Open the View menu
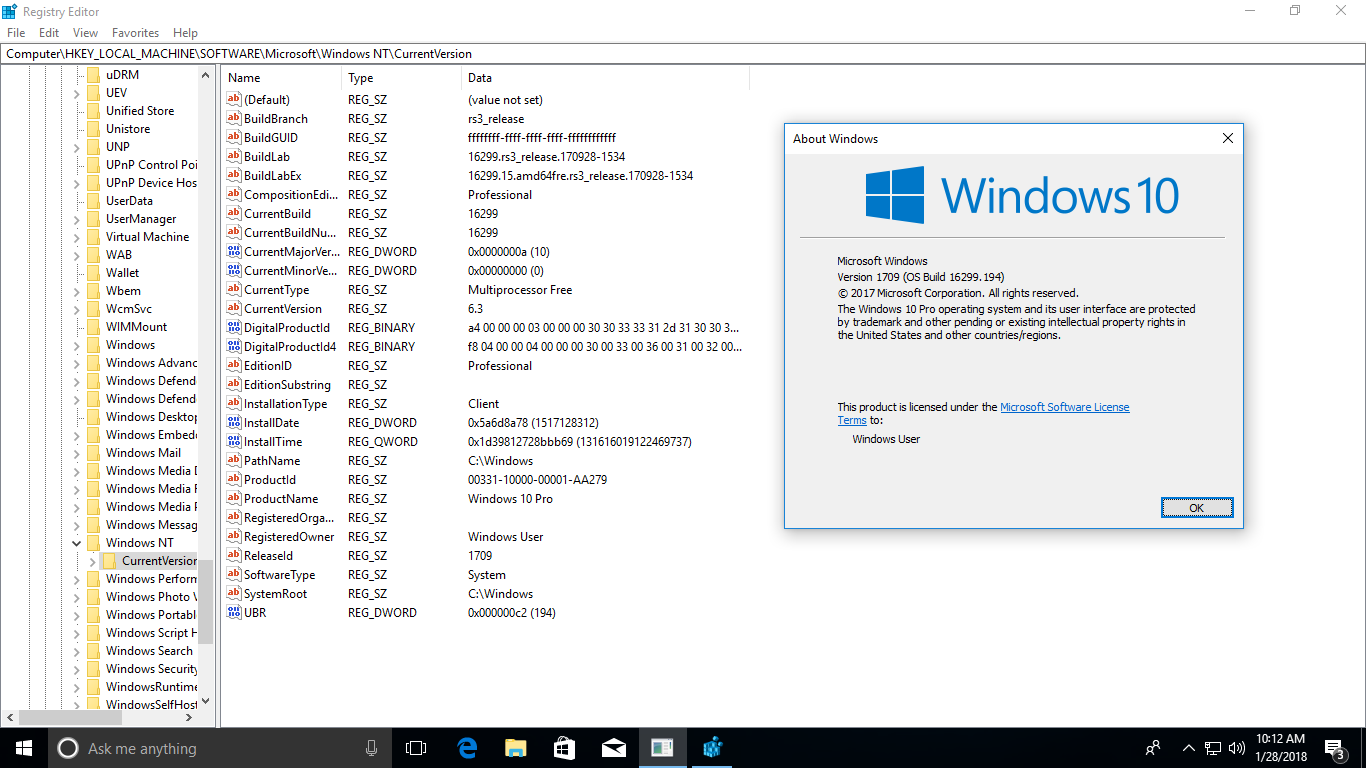The height and width of the screenshot is (768, 1366). [x=85, y=33]
